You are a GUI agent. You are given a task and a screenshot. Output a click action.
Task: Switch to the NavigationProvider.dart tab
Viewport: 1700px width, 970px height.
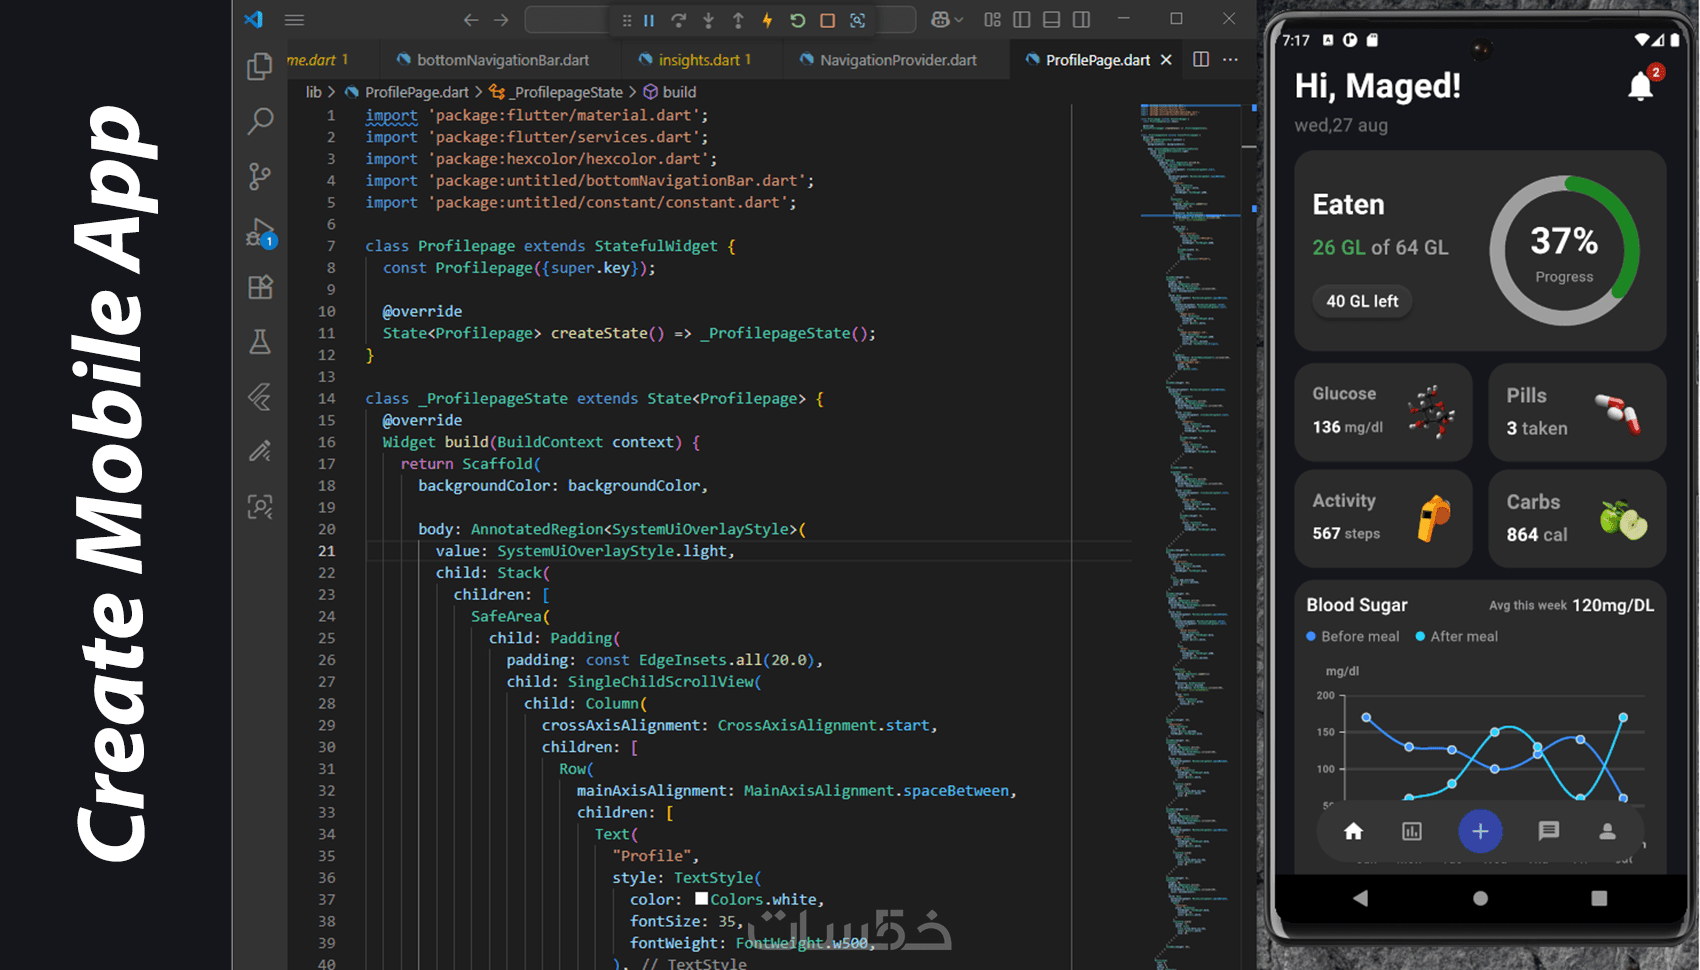click(x=897, y=60)
